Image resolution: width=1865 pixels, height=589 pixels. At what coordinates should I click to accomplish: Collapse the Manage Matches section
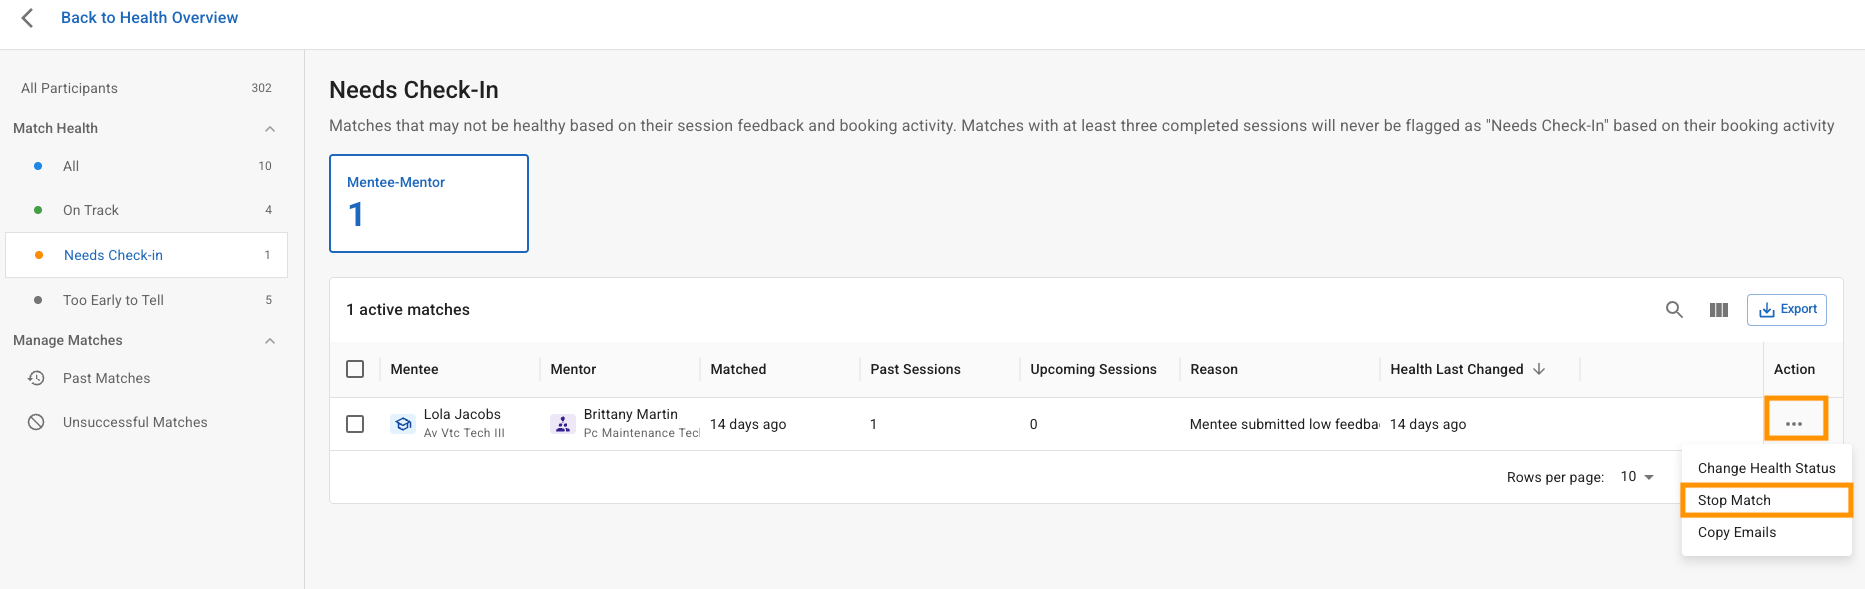point(270,341)
